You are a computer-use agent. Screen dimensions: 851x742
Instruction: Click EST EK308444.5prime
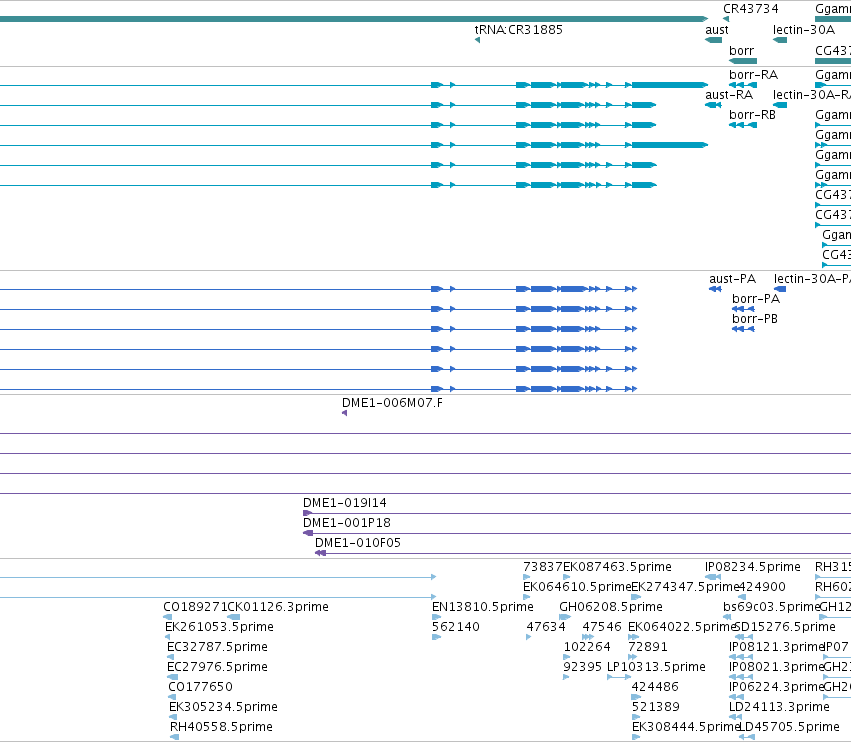pyautogui.click(x=686, y=727)
